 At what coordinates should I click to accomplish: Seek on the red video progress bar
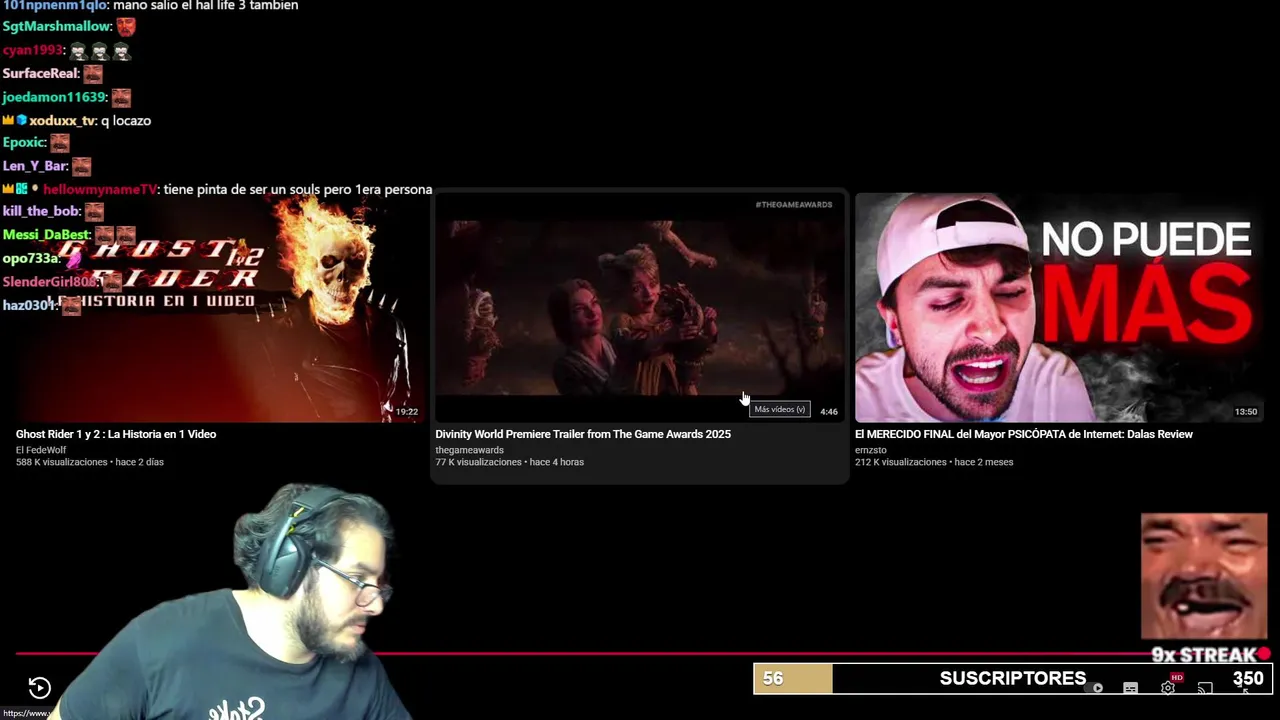tap(640, 654)
